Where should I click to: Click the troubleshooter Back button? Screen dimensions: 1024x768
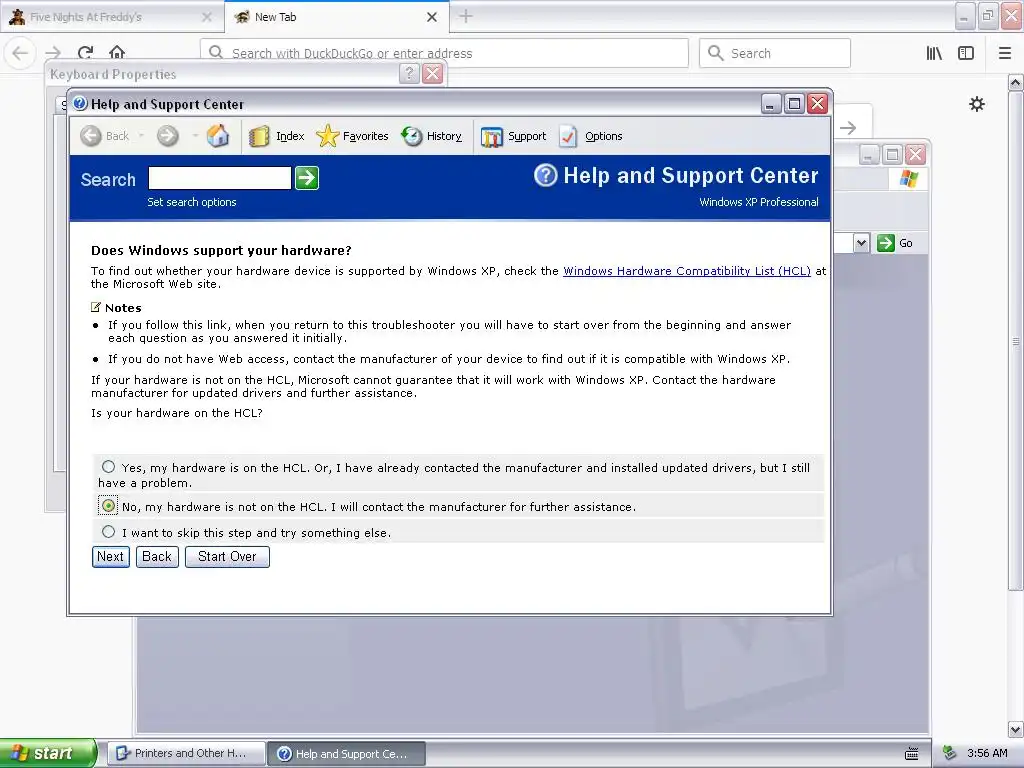pyautogui.click(x=157, y=556)
